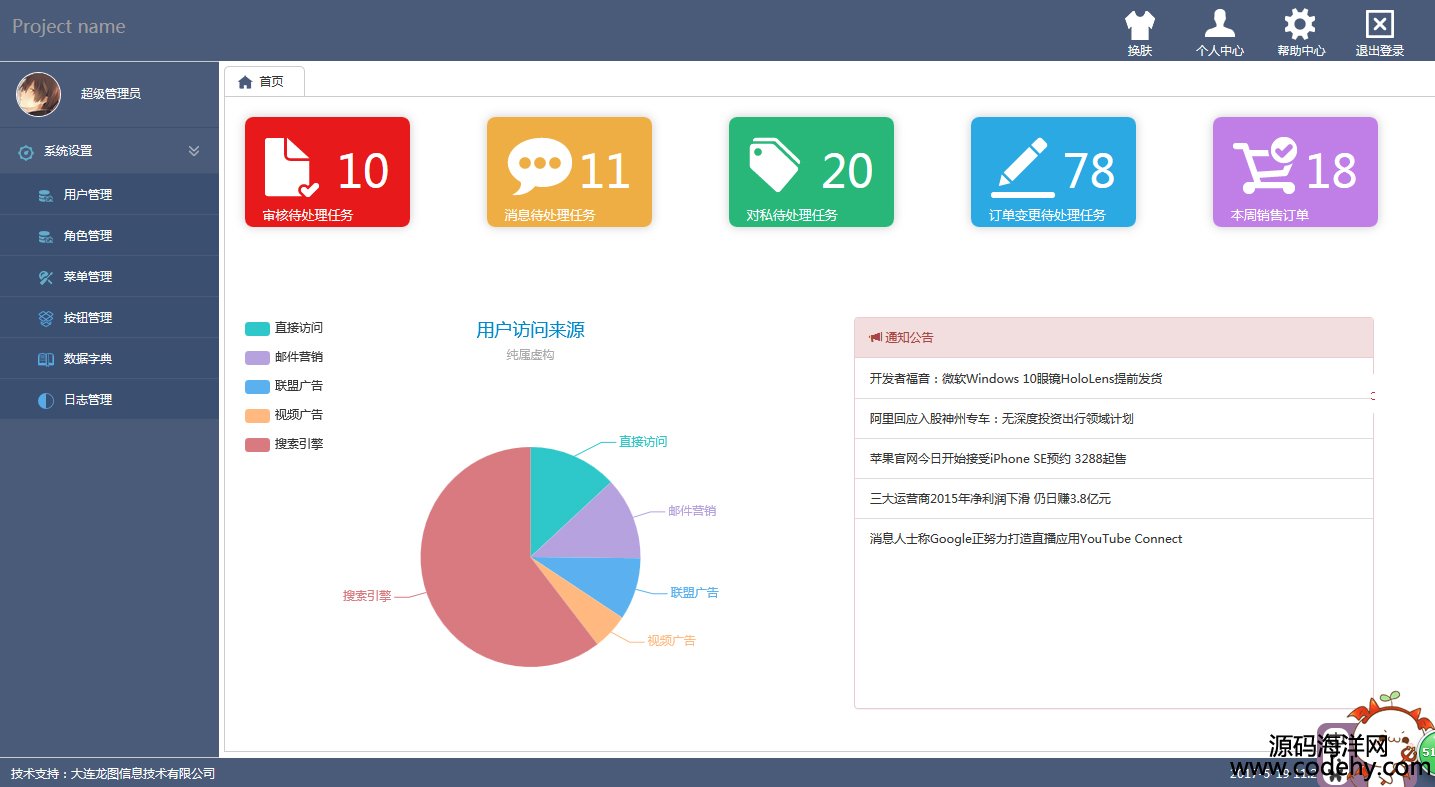
Task: Click the 菜单管理 tools icon
Action: (45, 277)
